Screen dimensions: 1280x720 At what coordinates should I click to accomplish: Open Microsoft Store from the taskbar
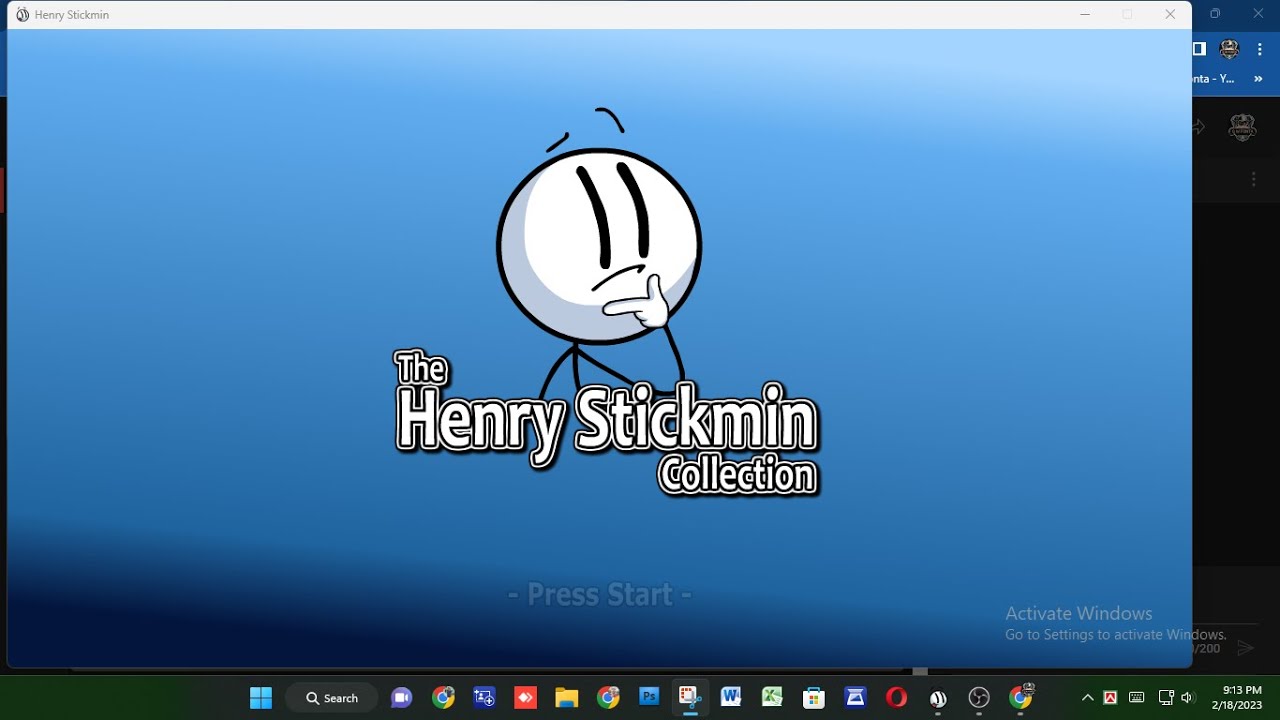[814, 698]
